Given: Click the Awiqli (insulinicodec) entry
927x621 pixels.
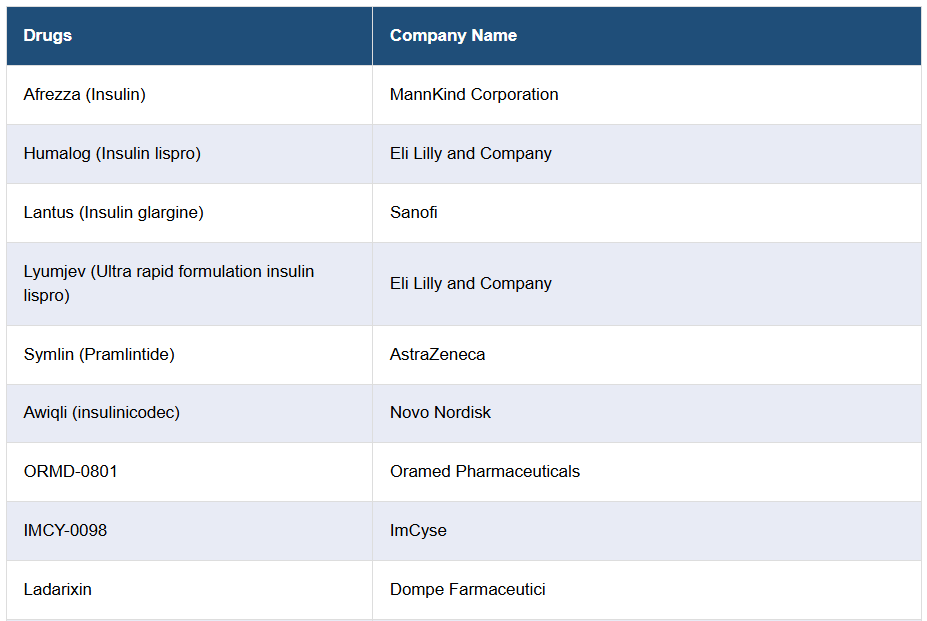Looking at the screenshot, I should tap(102, 413).
